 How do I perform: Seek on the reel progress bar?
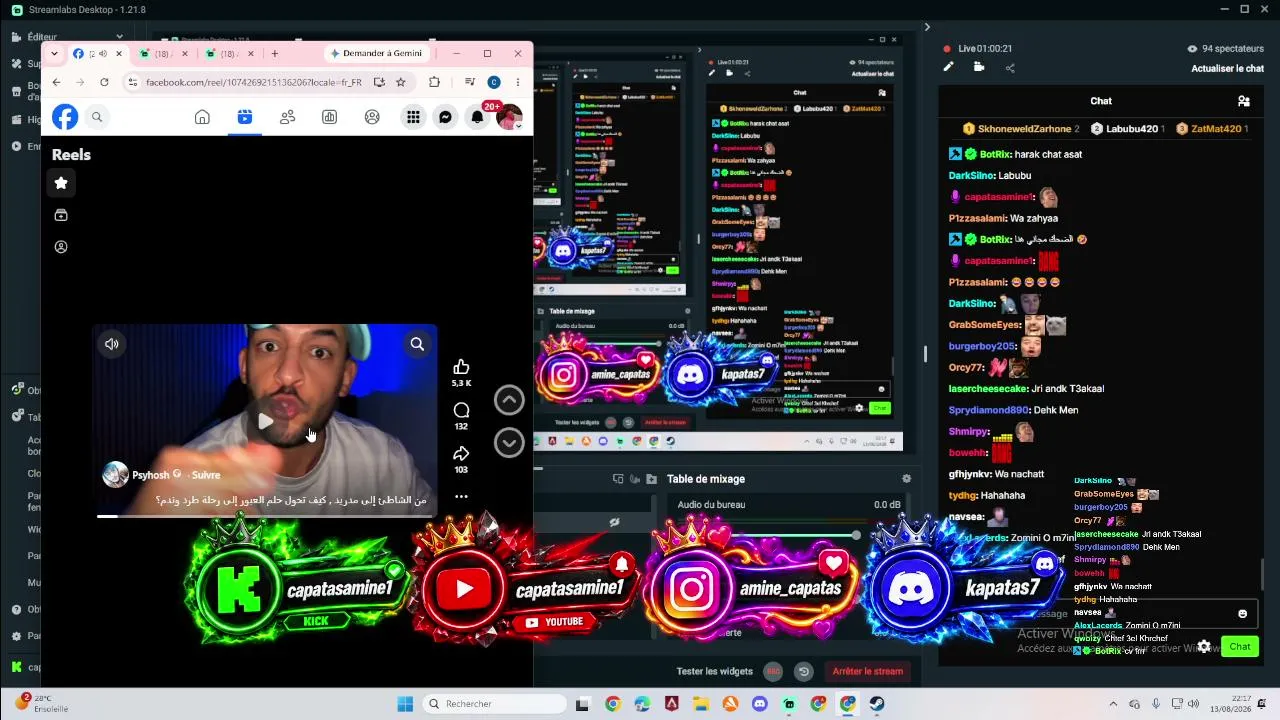tap(265, 516)
